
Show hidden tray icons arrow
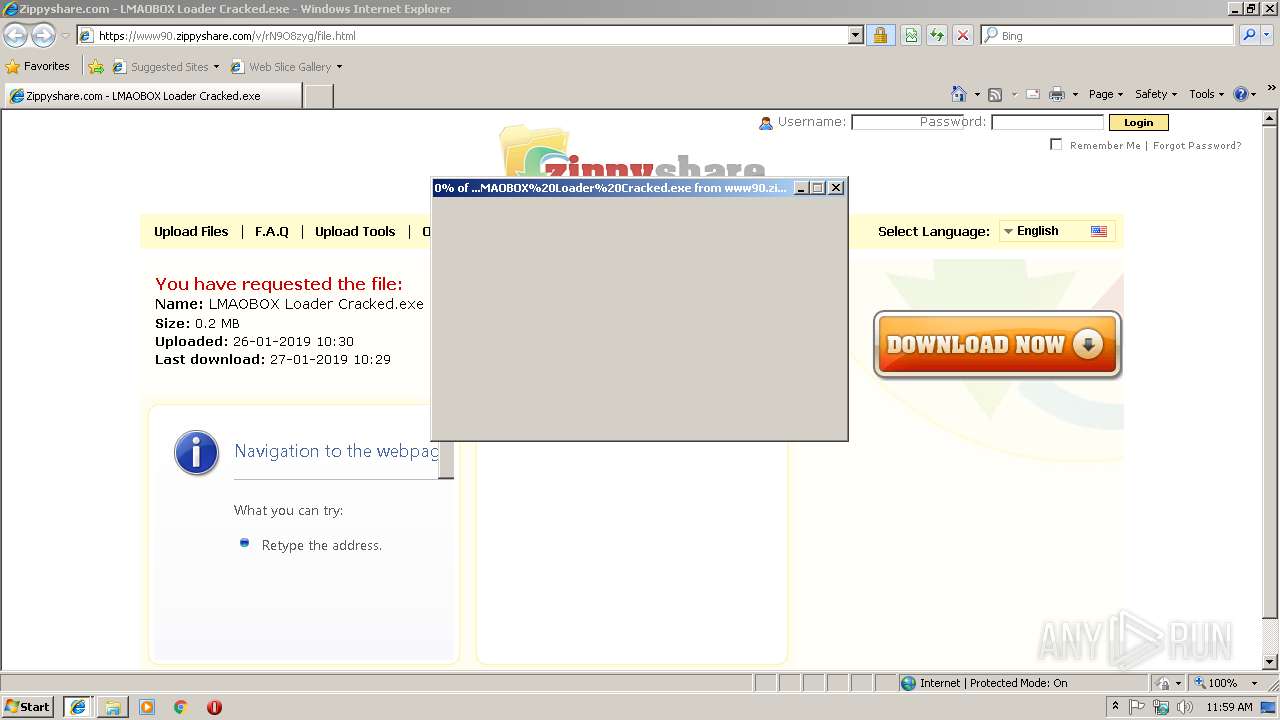click(x=1116, y=706)
